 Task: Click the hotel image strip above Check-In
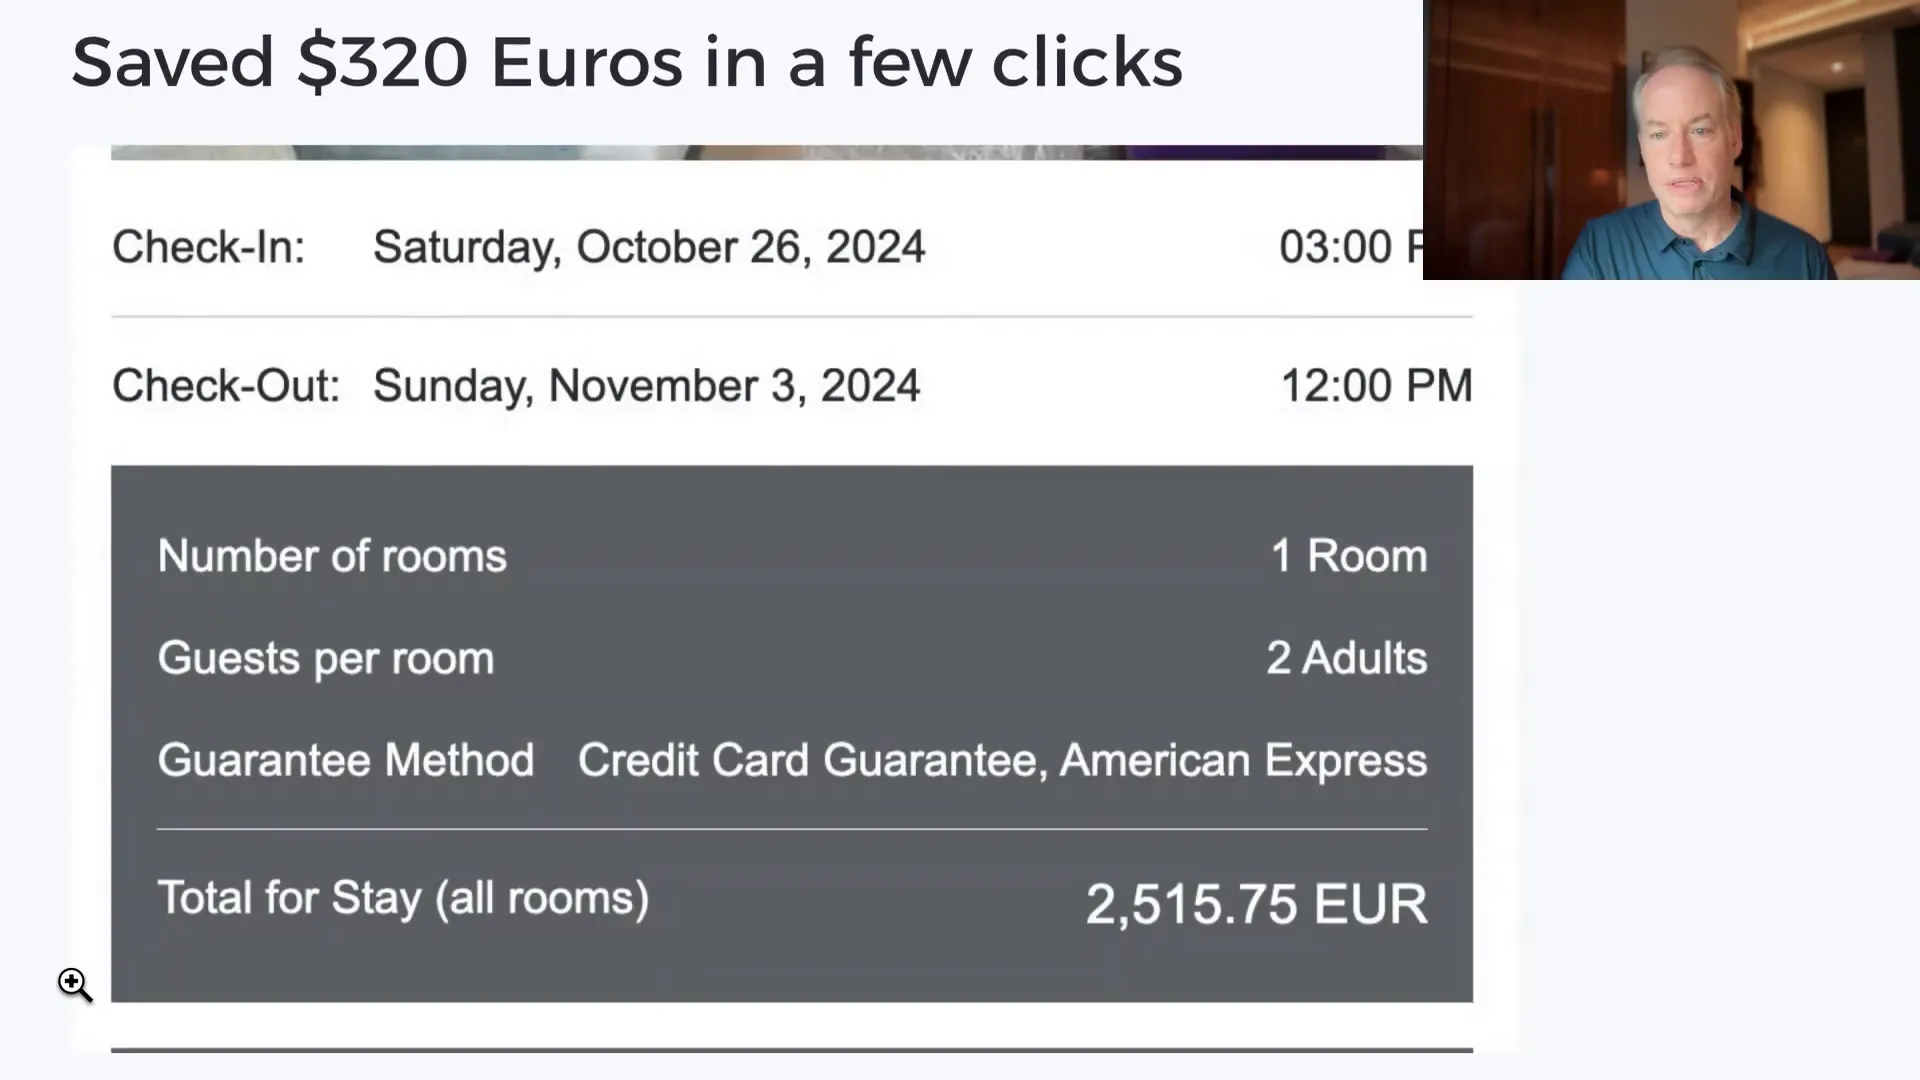766,153
